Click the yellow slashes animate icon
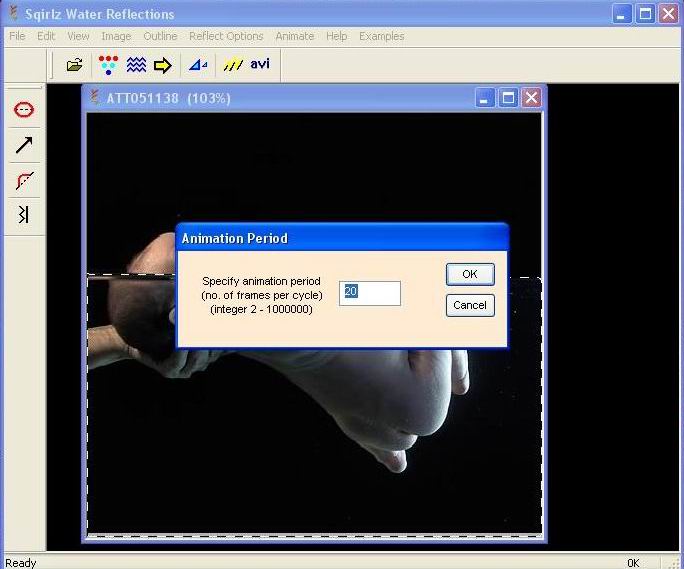 tap(233, 65)
